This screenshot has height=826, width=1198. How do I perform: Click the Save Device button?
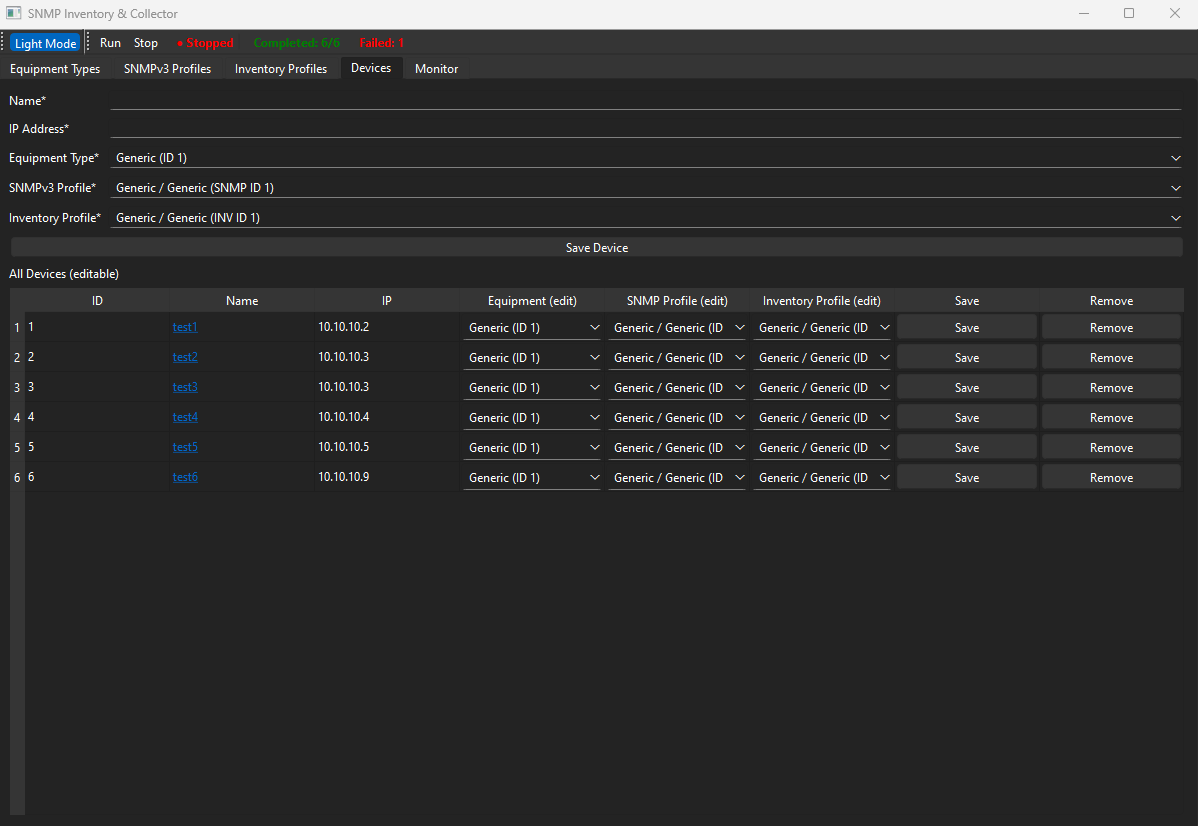click(x=596, y=247)
